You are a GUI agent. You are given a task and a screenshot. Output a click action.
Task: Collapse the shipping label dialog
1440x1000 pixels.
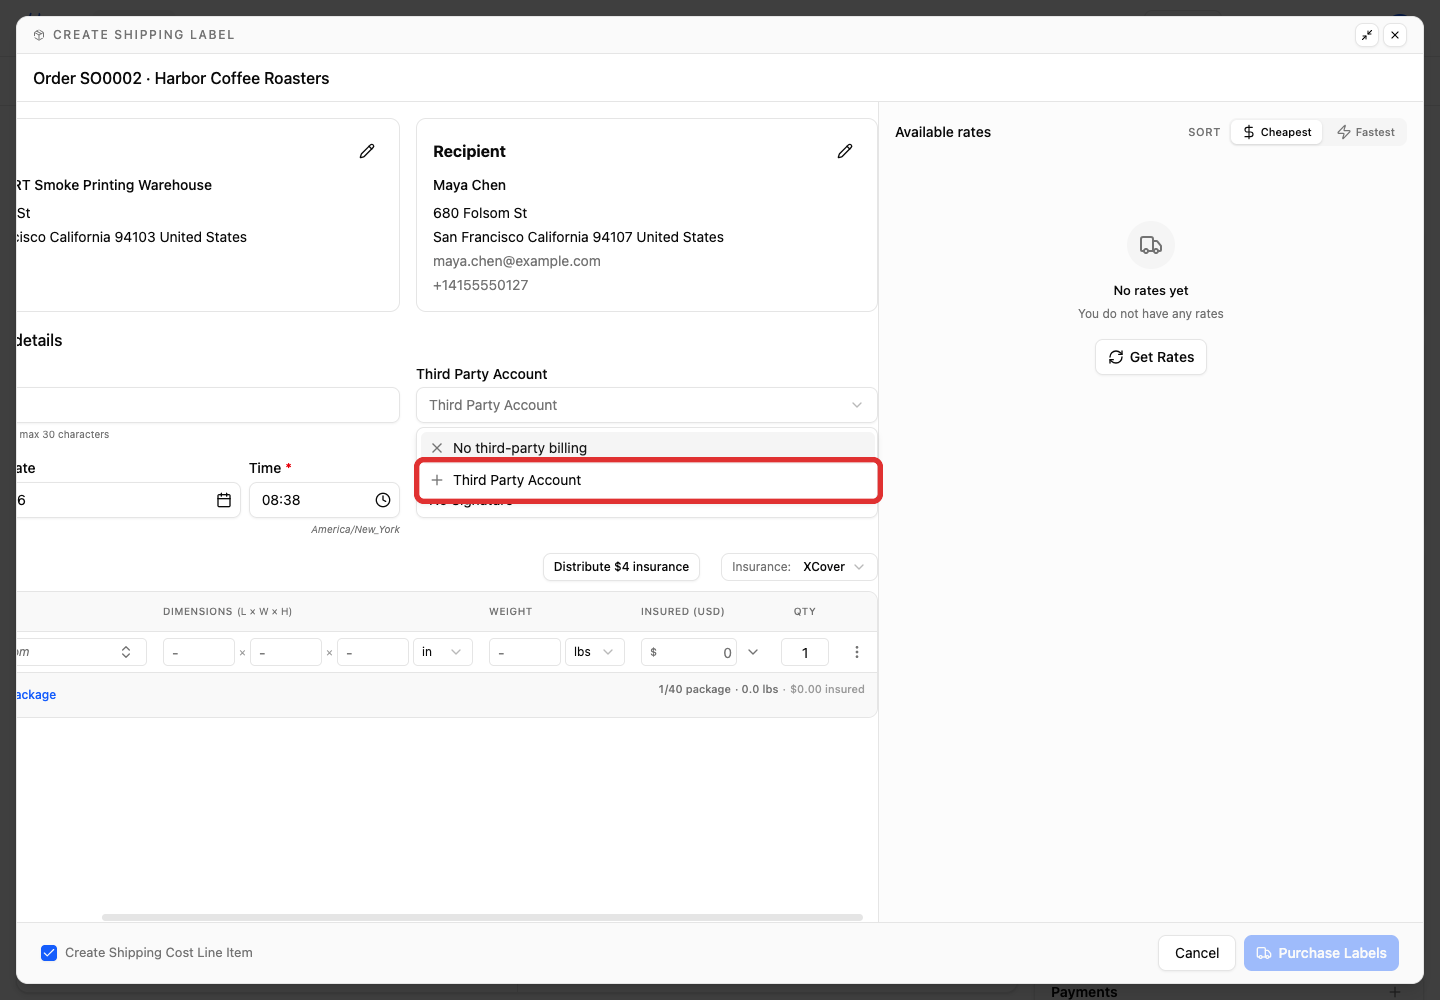tap(1367, 35)
